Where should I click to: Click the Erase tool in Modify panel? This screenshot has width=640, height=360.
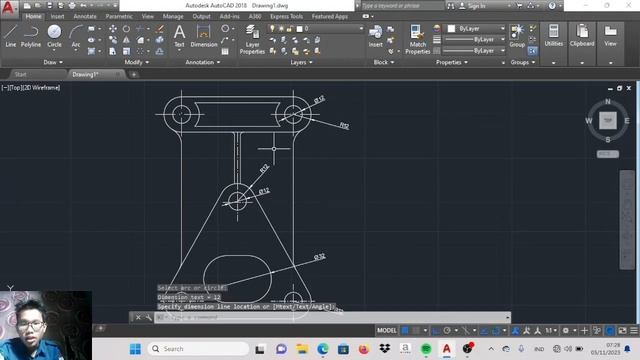160,29
